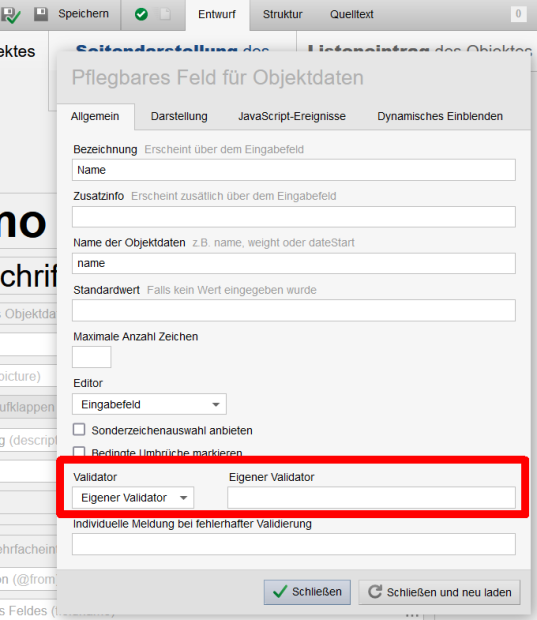Viewport: 537px width, 620px height.
Task: Click the save-and-check icon in the toolbar
Action: pos(10,15)
